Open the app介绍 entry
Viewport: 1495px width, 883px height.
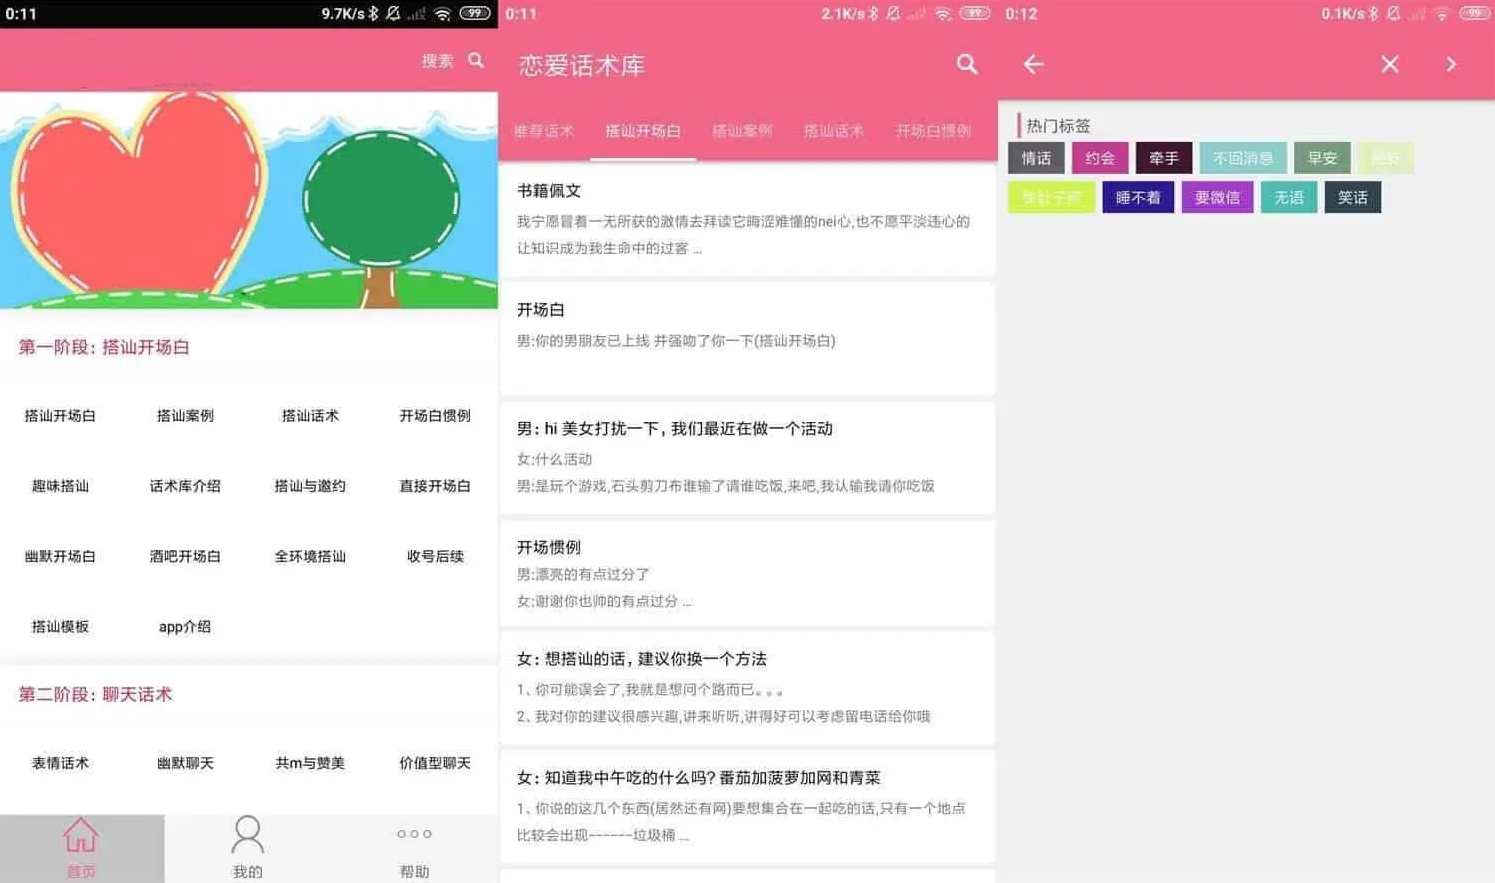click(184, 627)
